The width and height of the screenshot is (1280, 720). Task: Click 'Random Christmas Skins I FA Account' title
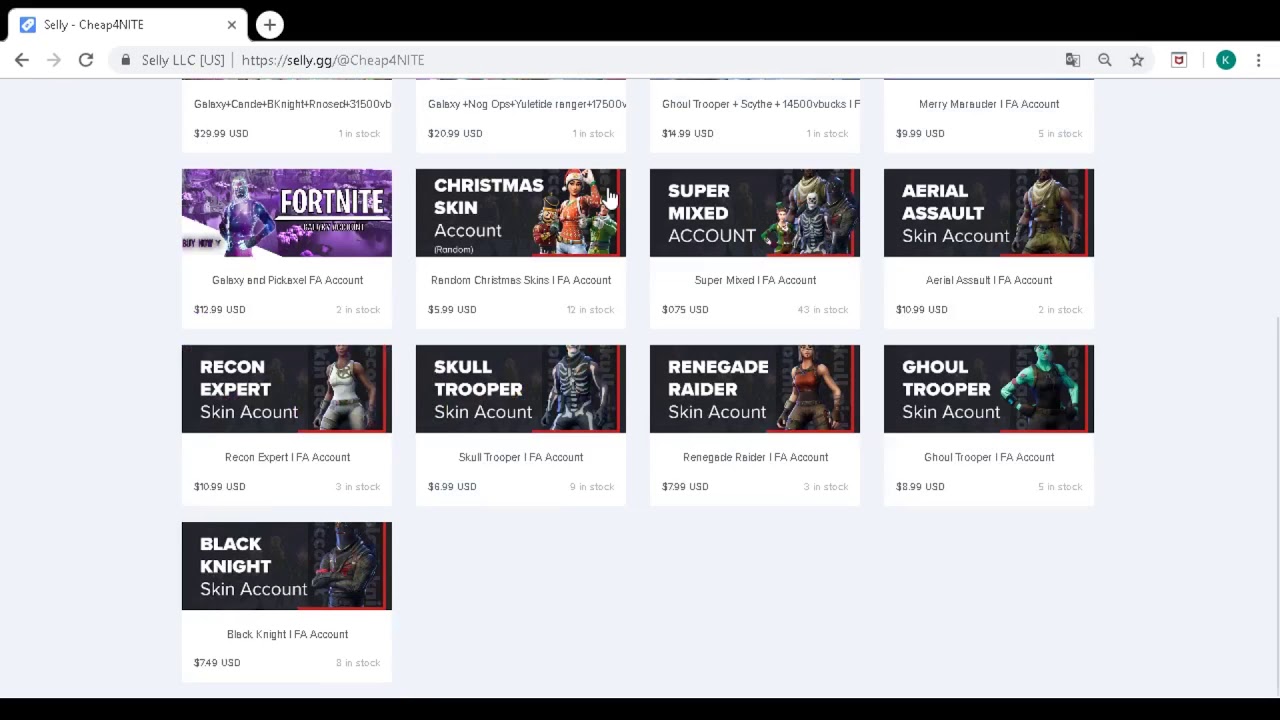coord(521,280)
